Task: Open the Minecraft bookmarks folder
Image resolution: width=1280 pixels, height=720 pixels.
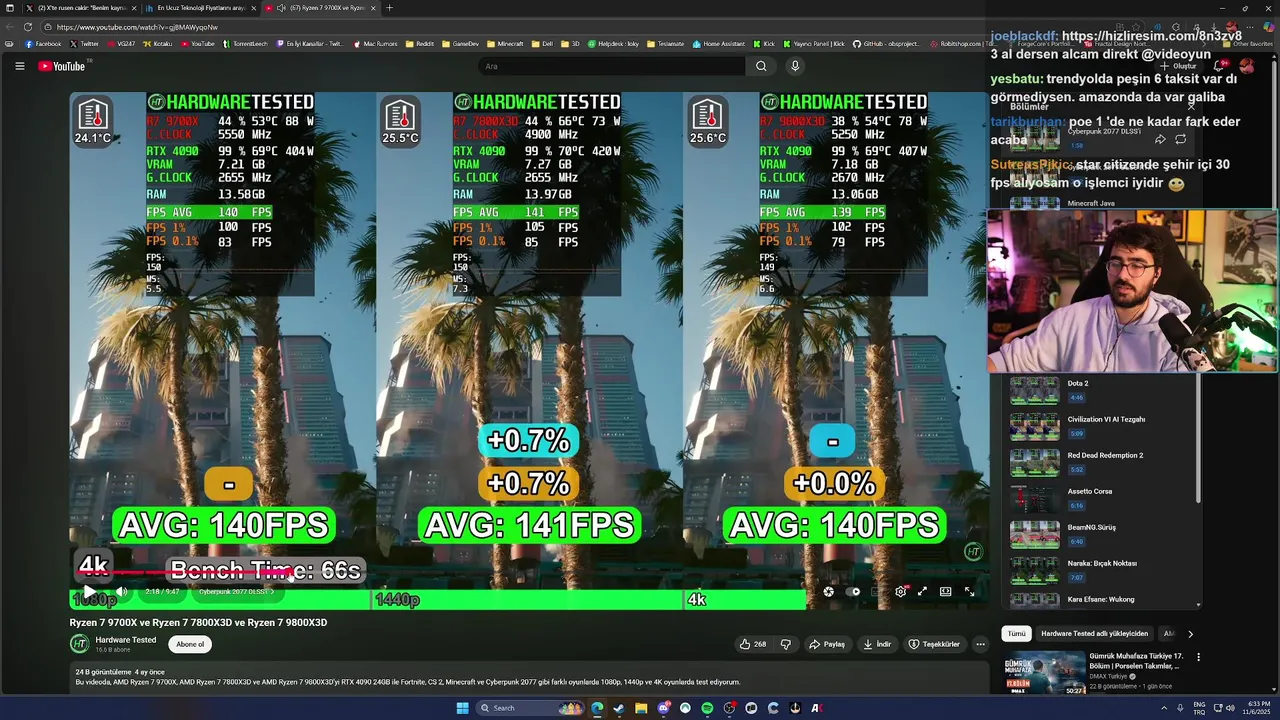Action: click(x=505, y=44)
